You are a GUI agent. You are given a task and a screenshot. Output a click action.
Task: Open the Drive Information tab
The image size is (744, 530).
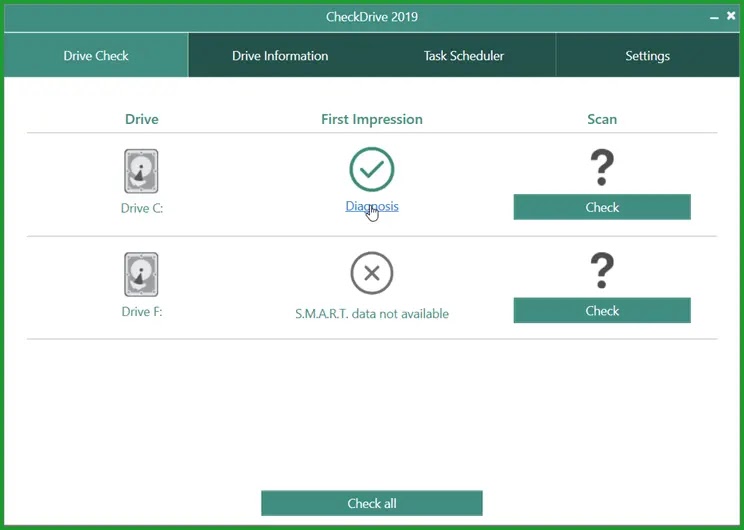280,56
